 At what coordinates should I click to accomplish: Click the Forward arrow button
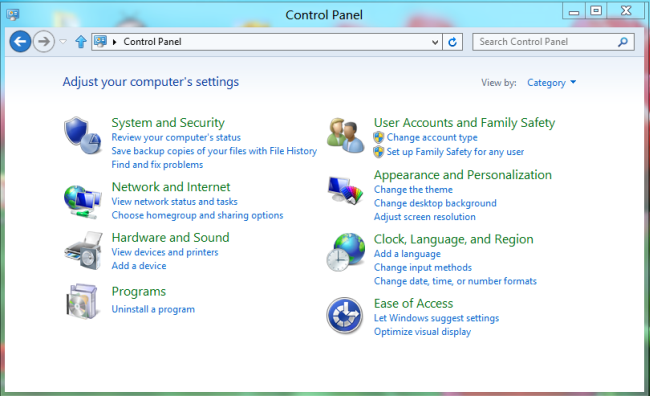point(44,41)
